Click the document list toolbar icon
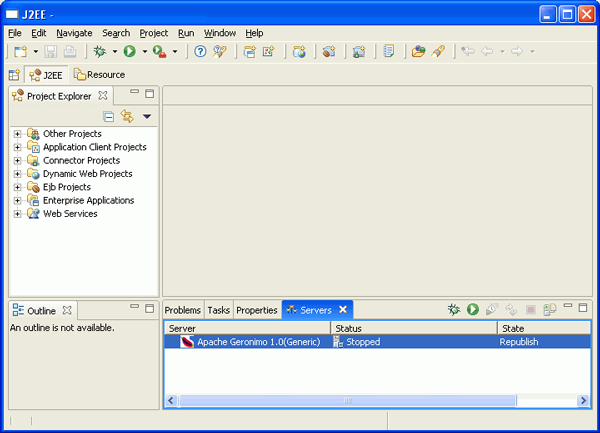600x433 pixels. coord(389,51)
